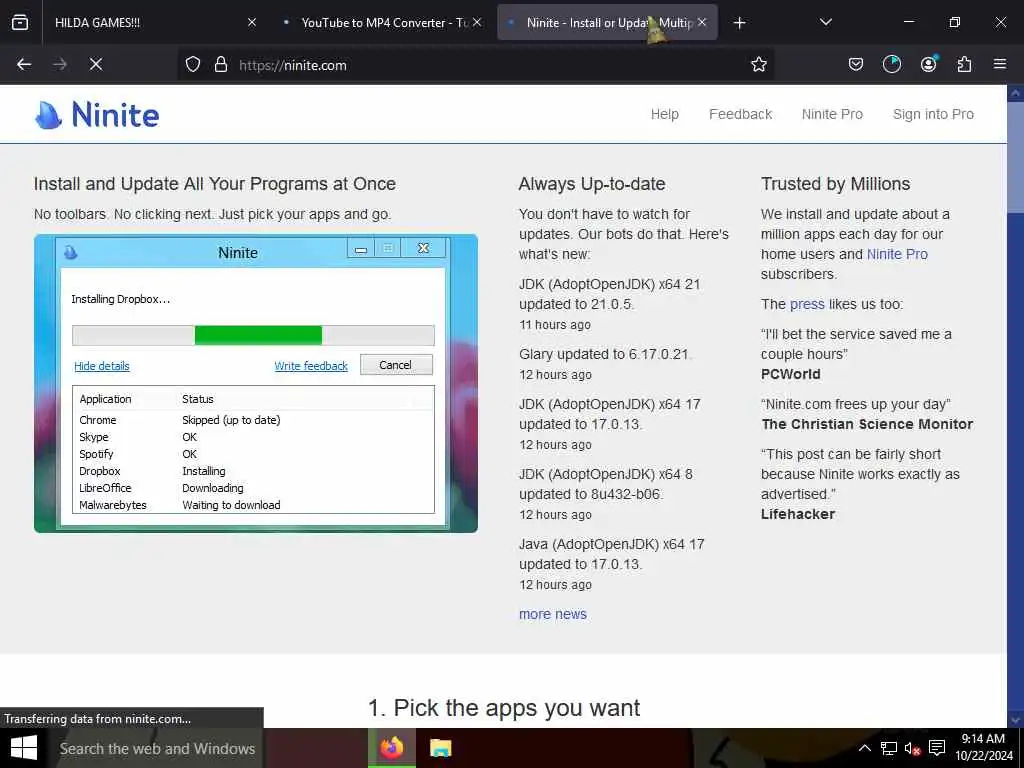
Task: Click the Search the web and Windows box
Action: tap(157, 748)
